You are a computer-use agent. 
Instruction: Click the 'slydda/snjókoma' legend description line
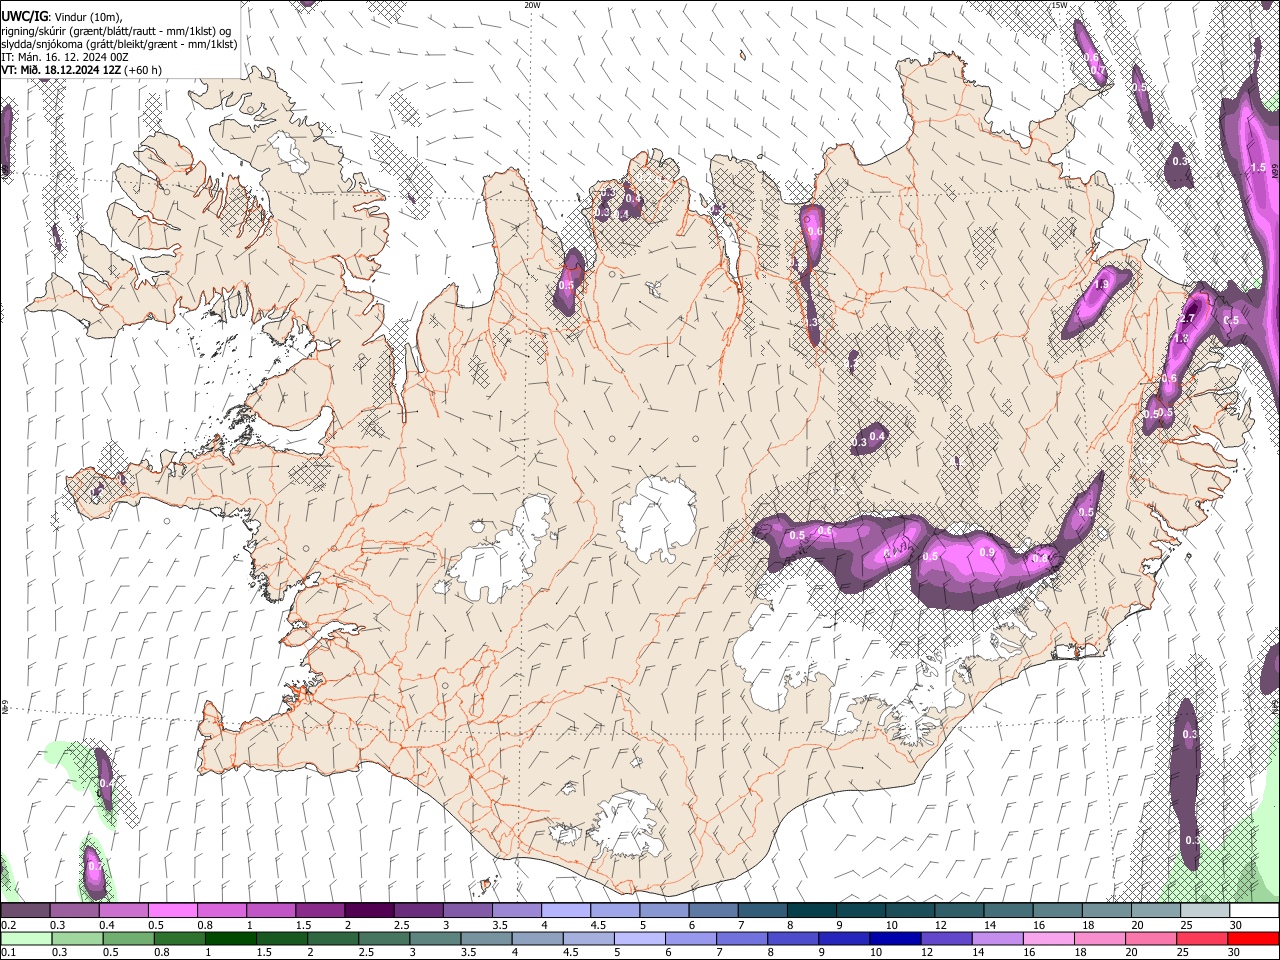[x=119, y=44]
